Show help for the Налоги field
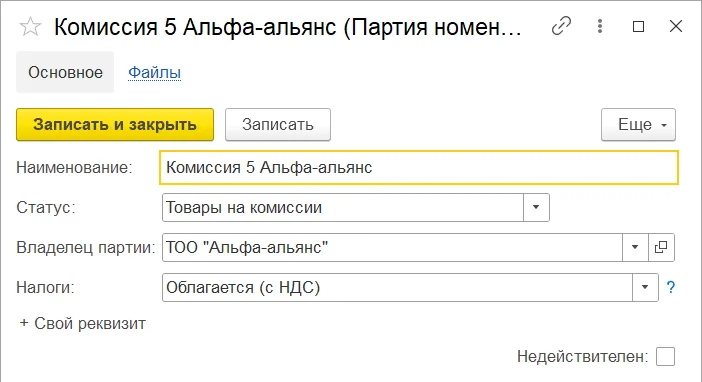Screen dimensions: 702x382 (x=671, y=287)
